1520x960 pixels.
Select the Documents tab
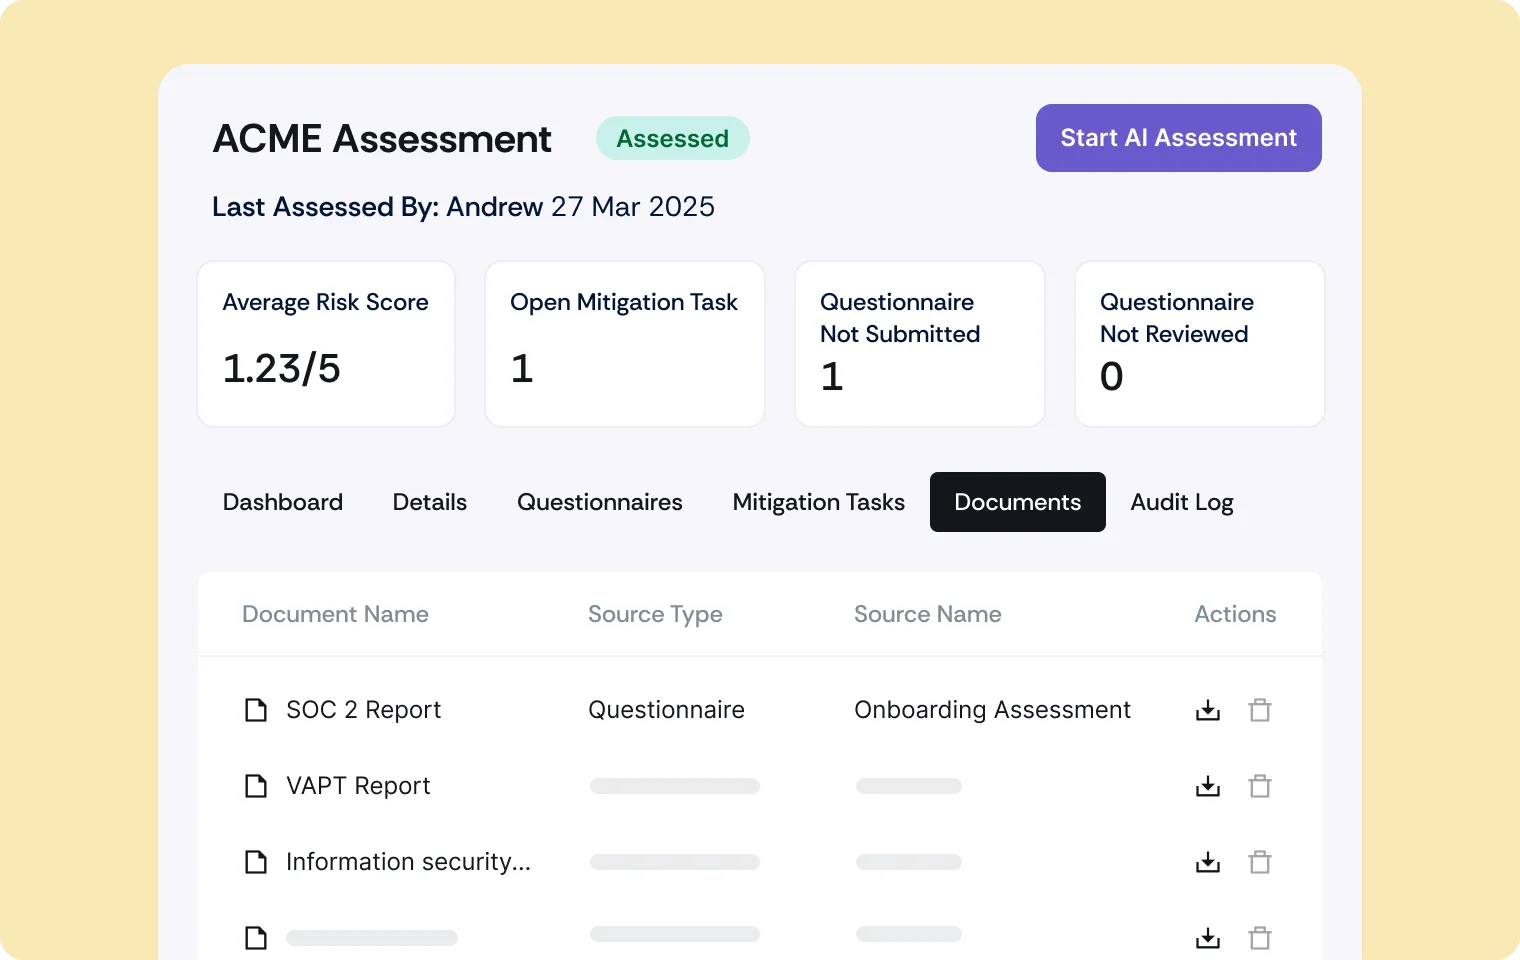1018,502
